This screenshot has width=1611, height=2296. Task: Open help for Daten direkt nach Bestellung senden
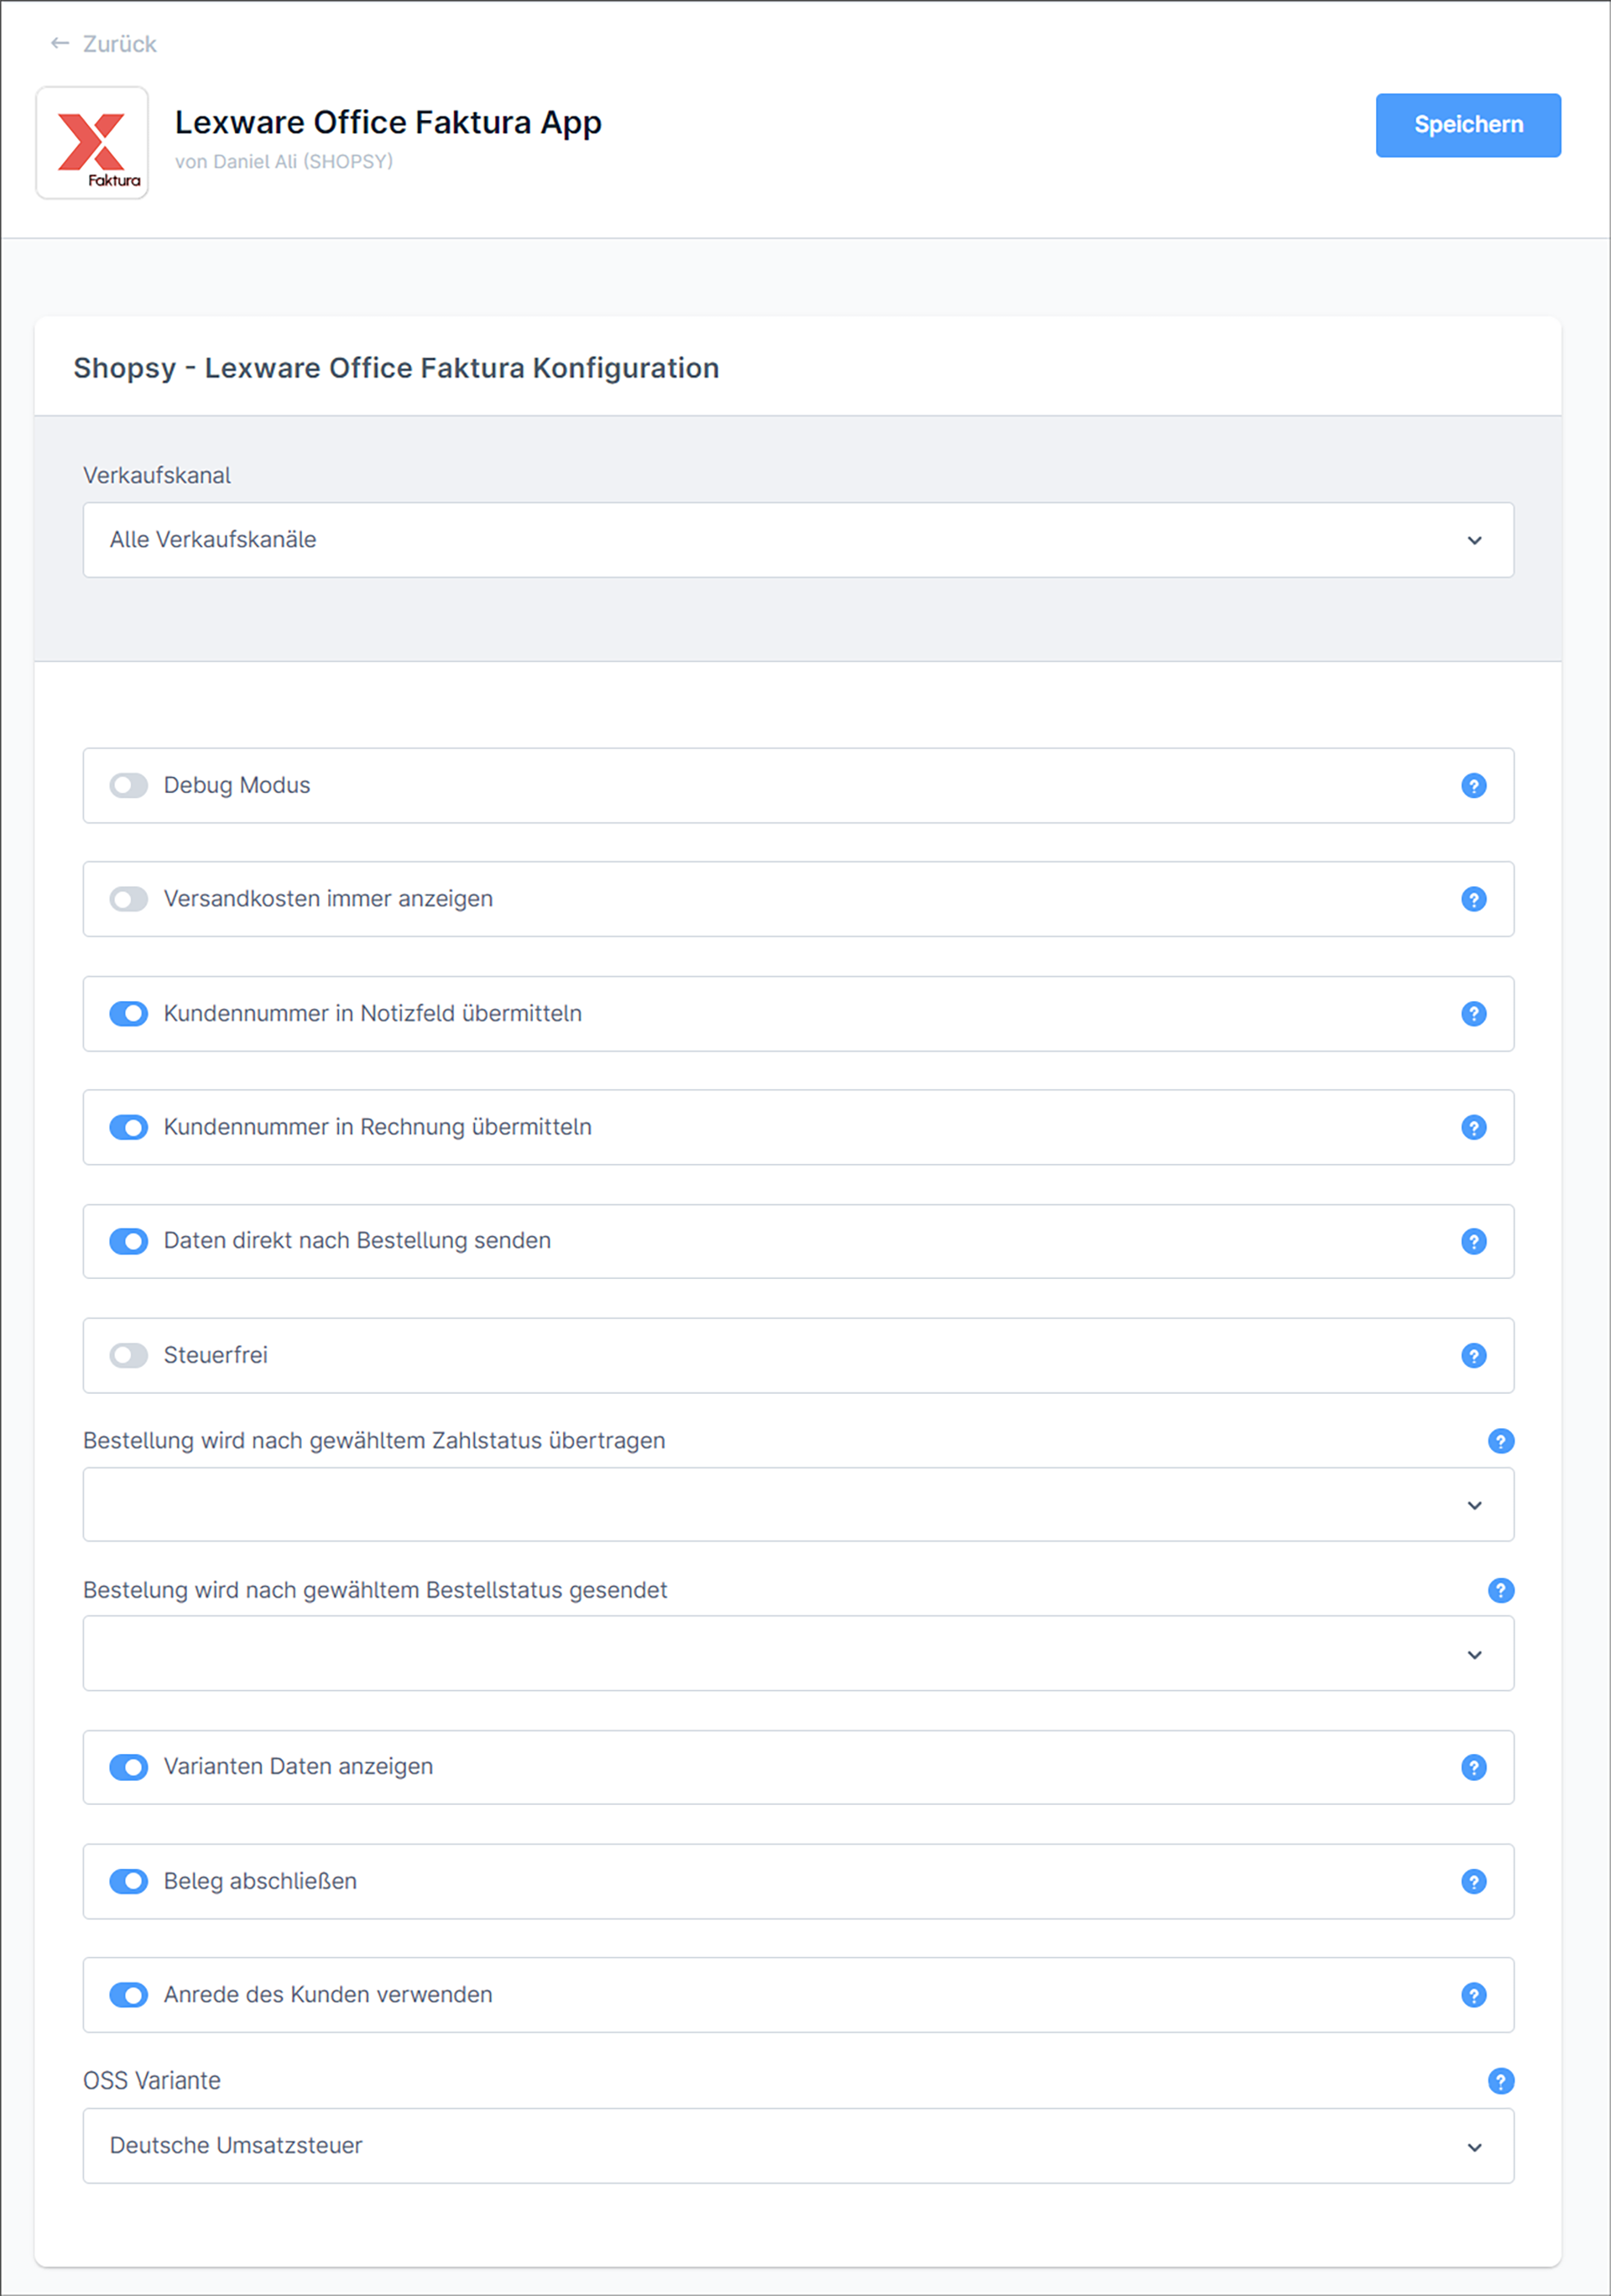pos(1473,1241)
